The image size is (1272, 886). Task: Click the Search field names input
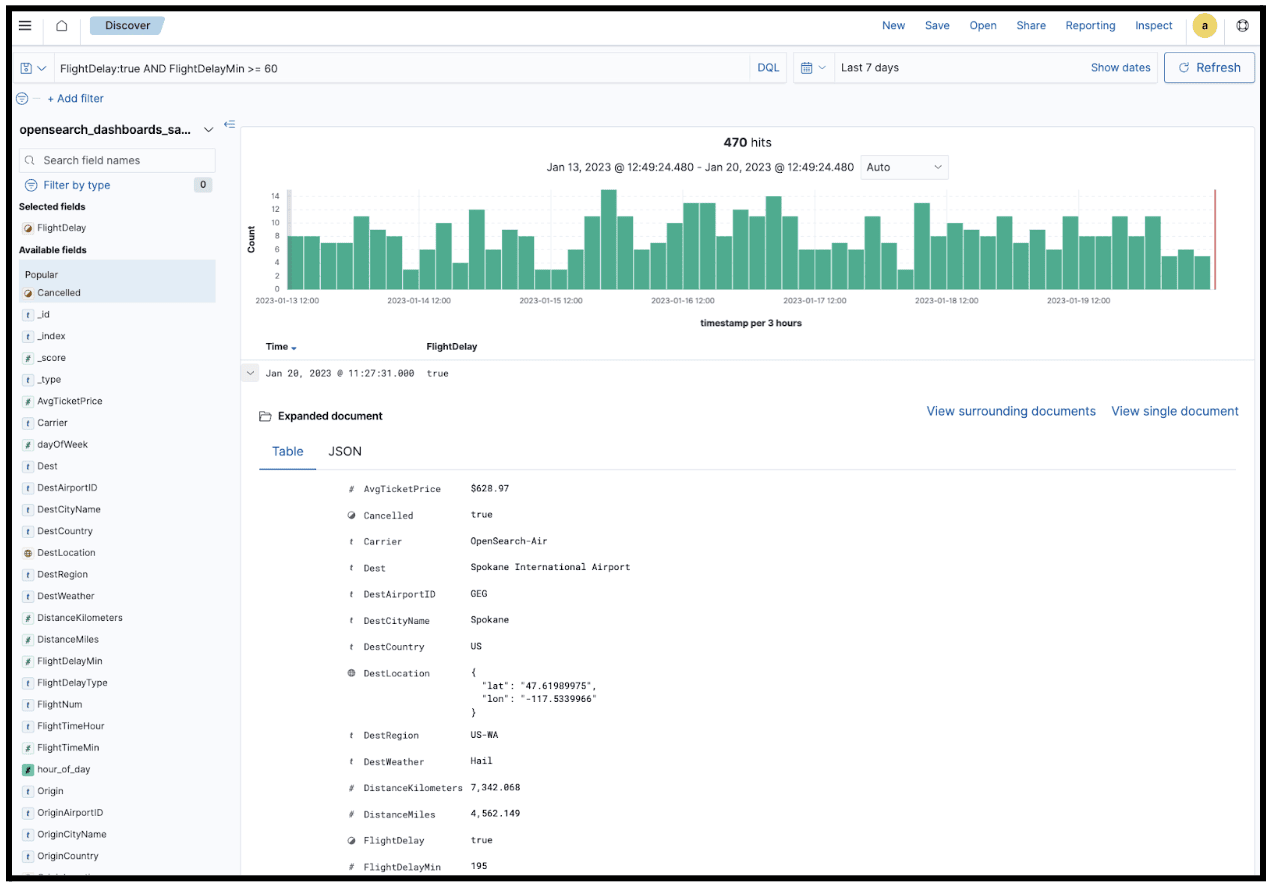[117, 160]
